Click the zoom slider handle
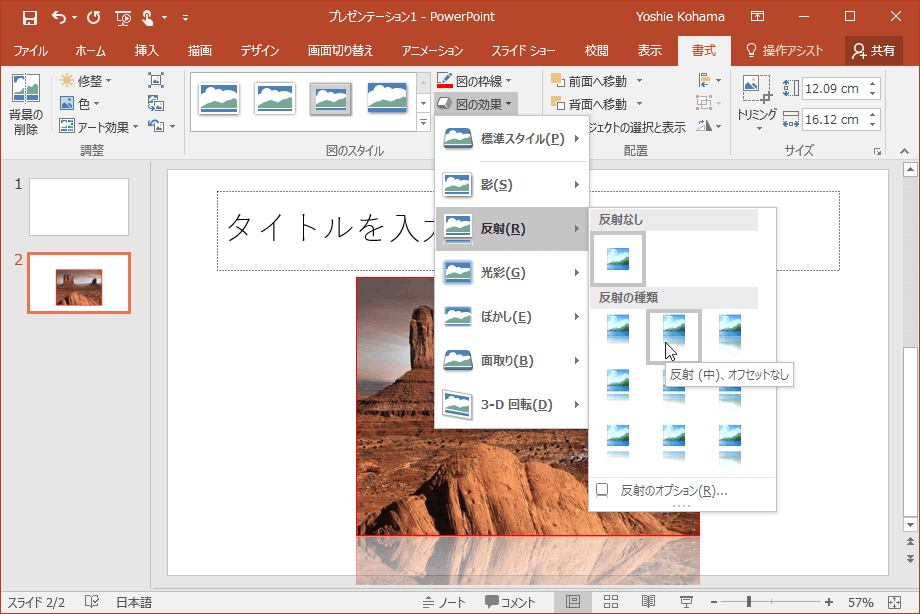This screenshot has height=614, width=920. [749, 602]
